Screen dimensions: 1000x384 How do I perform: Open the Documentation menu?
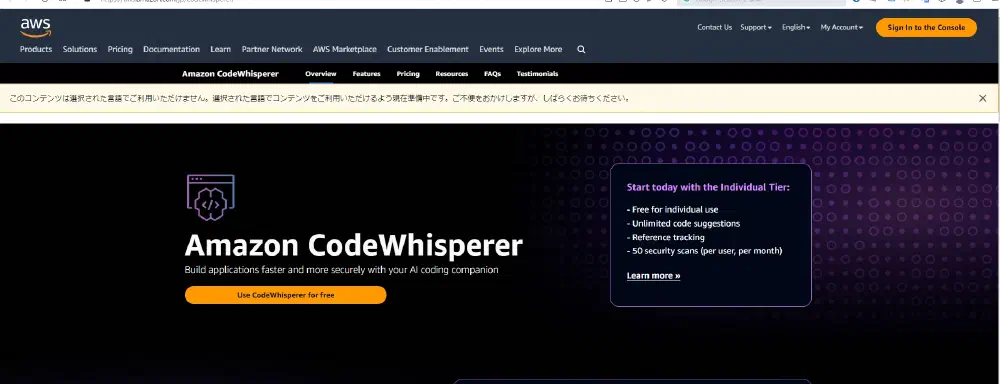tap(172, 49)
